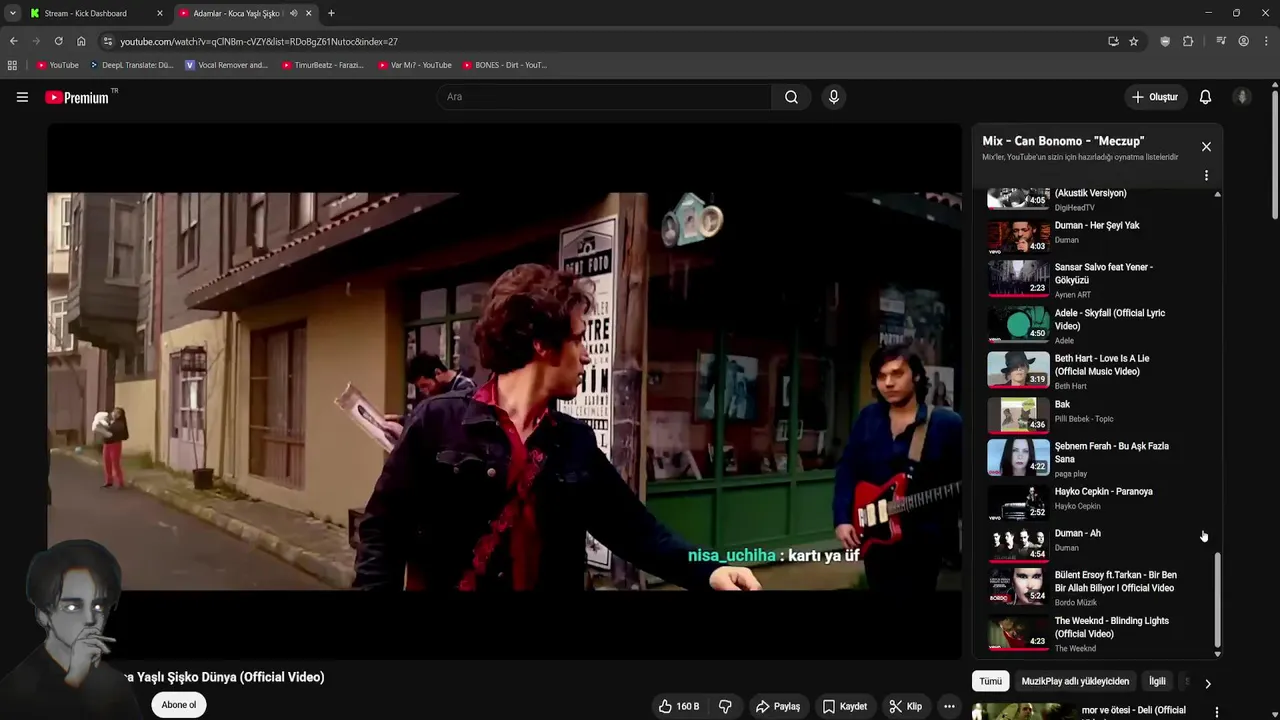This screenshot has height=720, width=1280.
Task: Expand the tab search dropdown arrow
Action: 12,13
